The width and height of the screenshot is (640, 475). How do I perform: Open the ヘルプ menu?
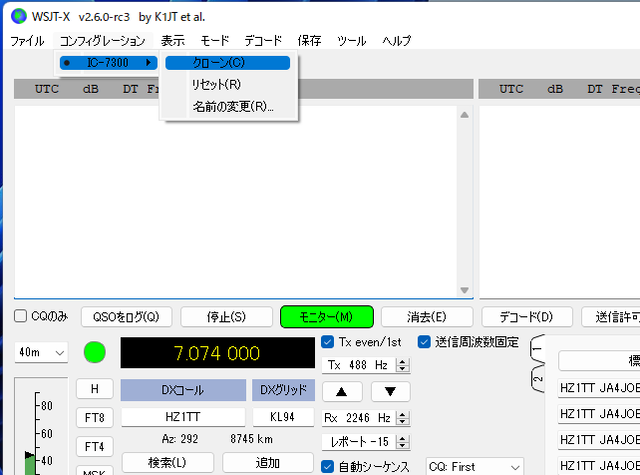(x=396, y=41)
